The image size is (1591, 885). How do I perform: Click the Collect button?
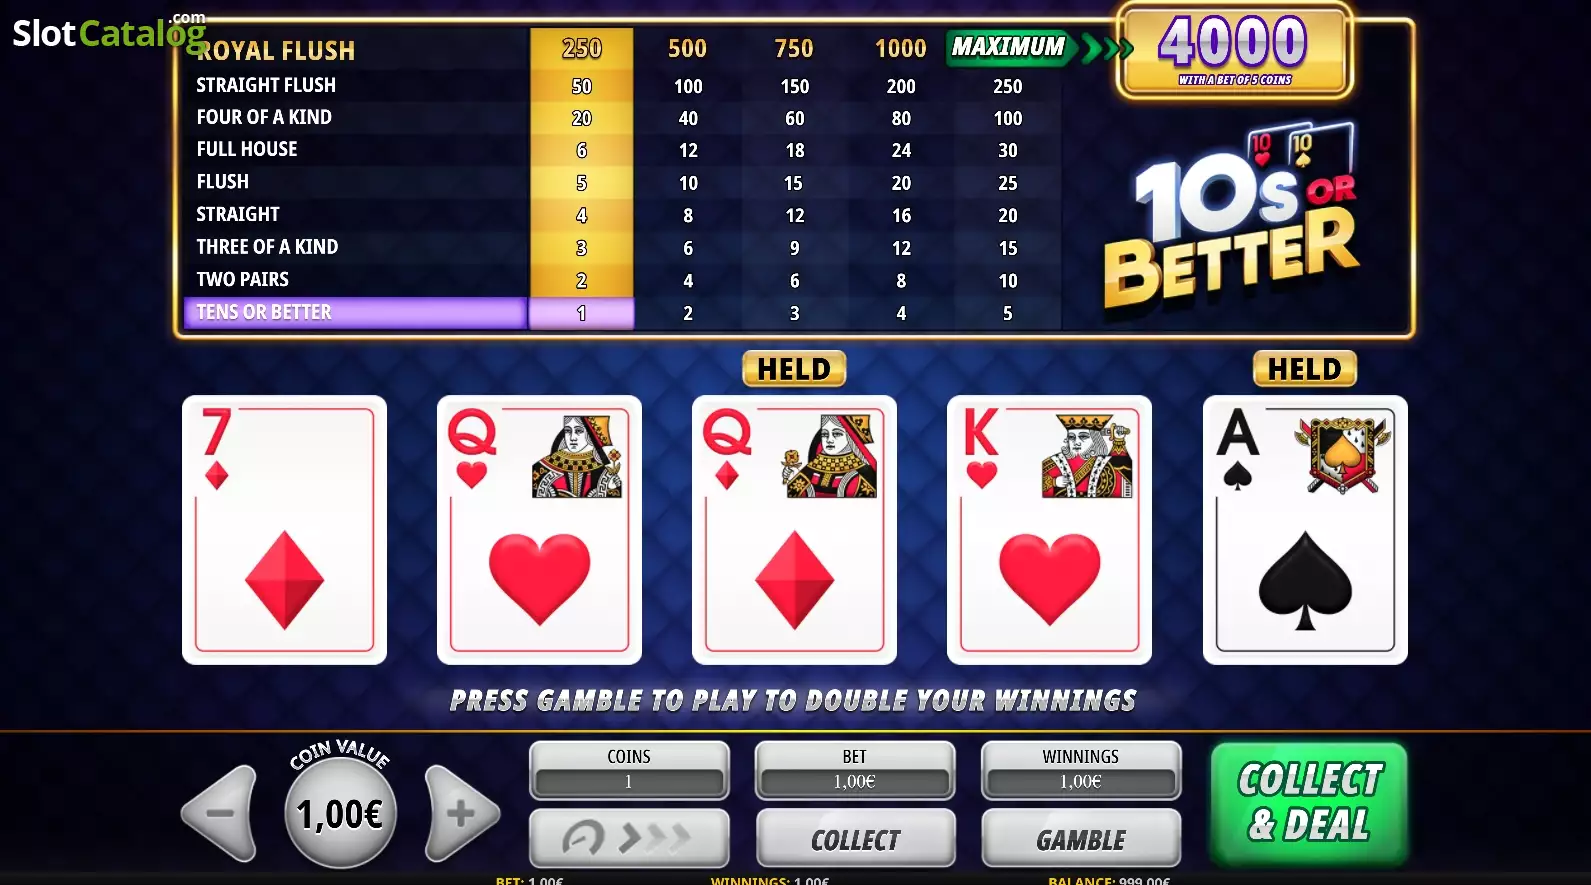coord(856,838)
